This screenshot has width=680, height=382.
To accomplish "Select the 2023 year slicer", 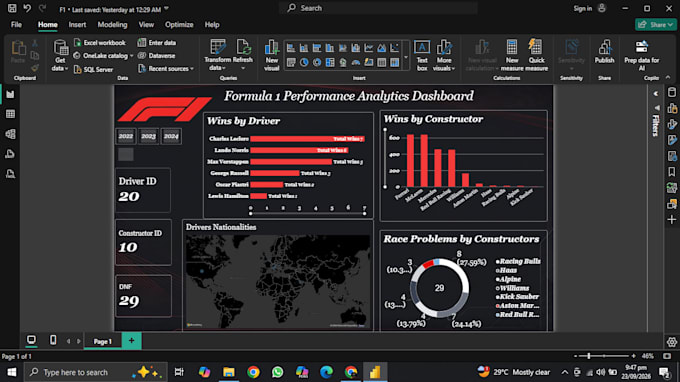I will point(148,136).
